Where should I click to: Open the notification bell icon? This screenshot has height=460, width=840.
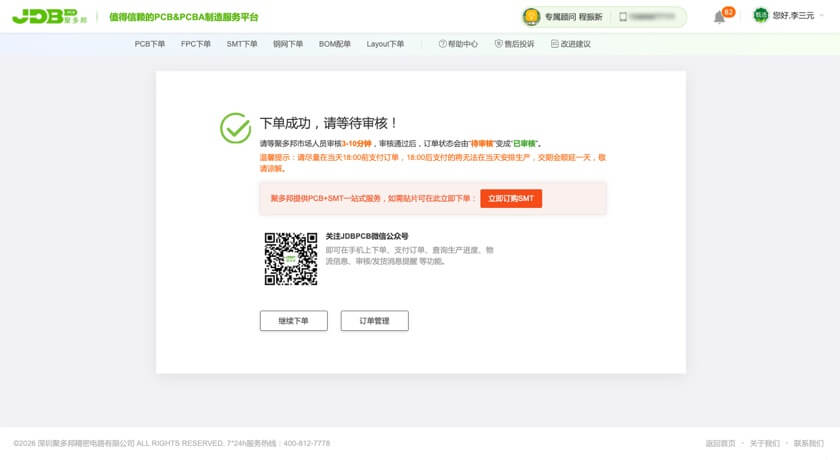click(x=719, y=18)
